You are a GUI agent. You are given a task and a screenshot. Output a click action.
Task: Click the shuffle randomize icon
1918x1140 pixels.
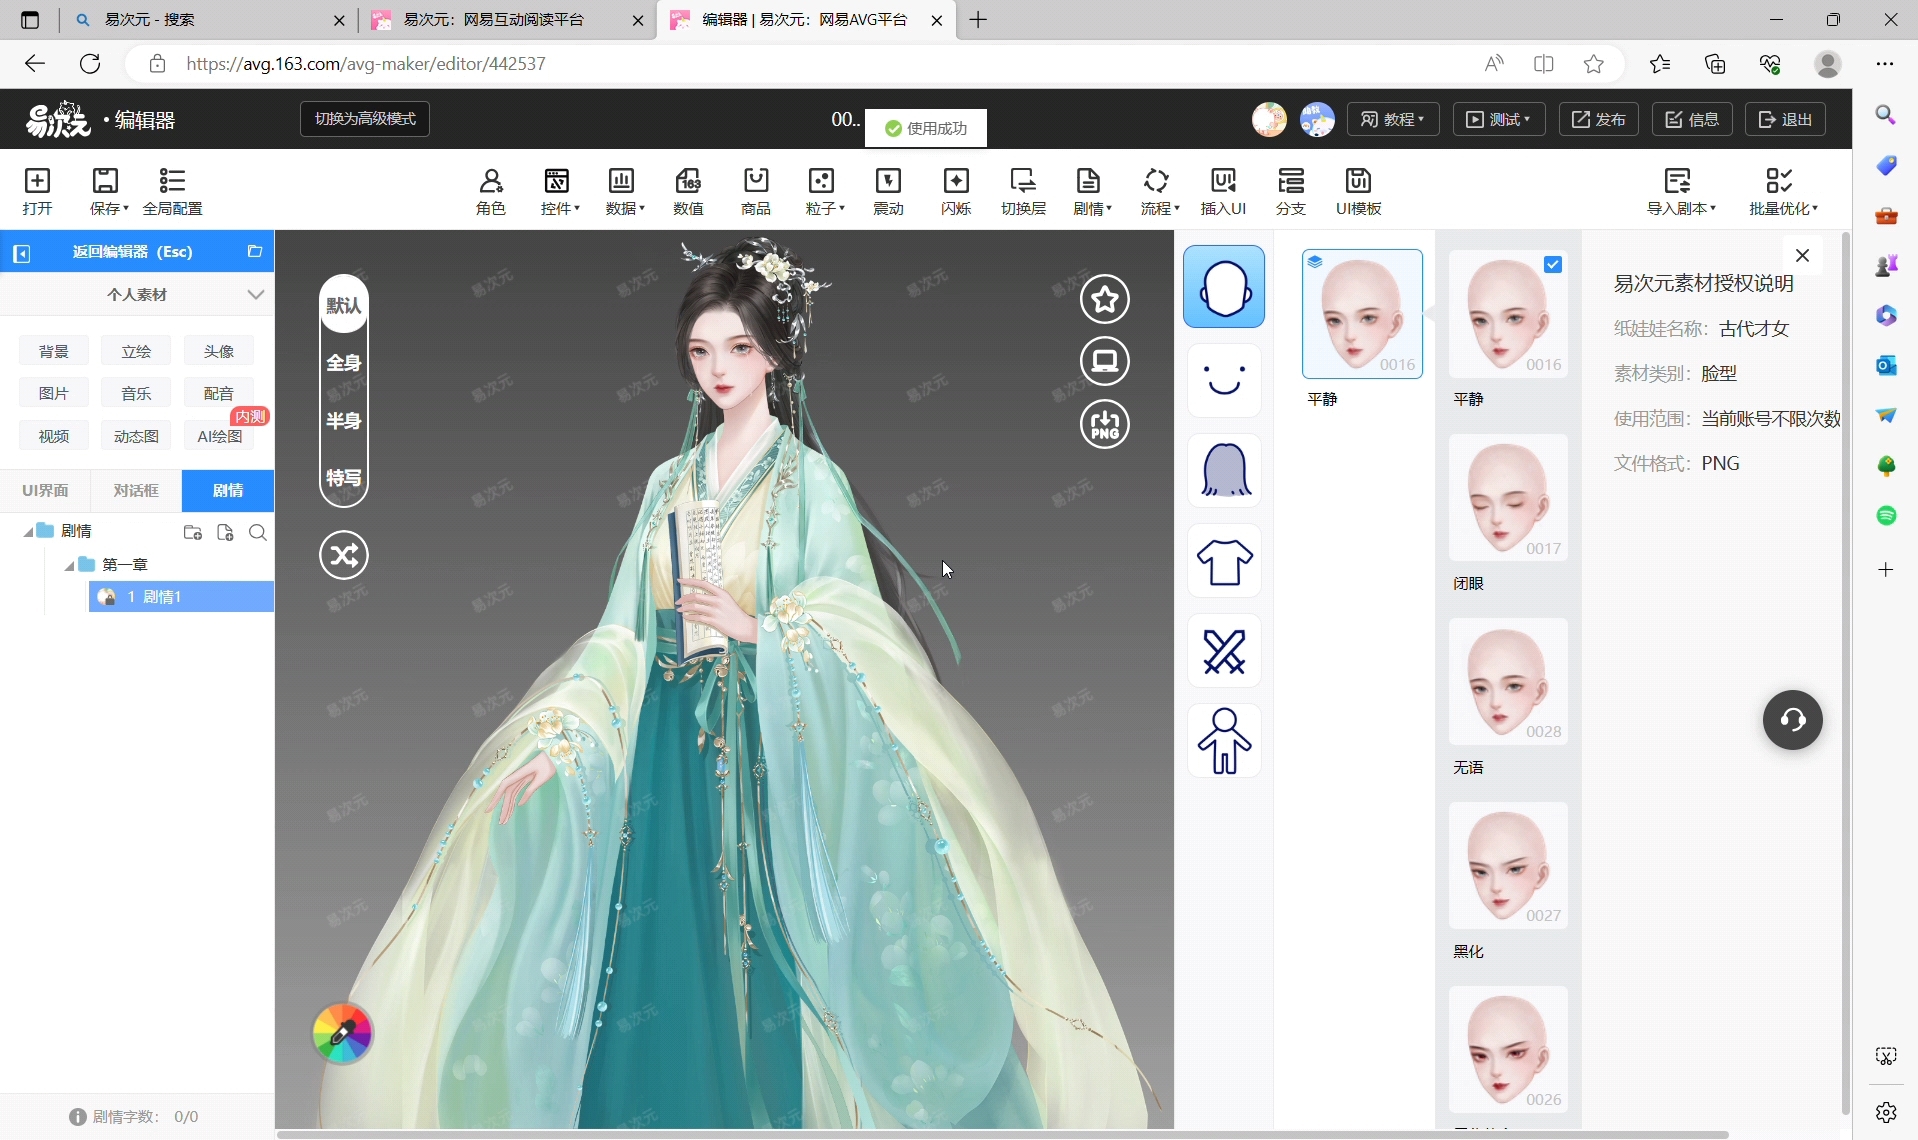coord(344,555)
